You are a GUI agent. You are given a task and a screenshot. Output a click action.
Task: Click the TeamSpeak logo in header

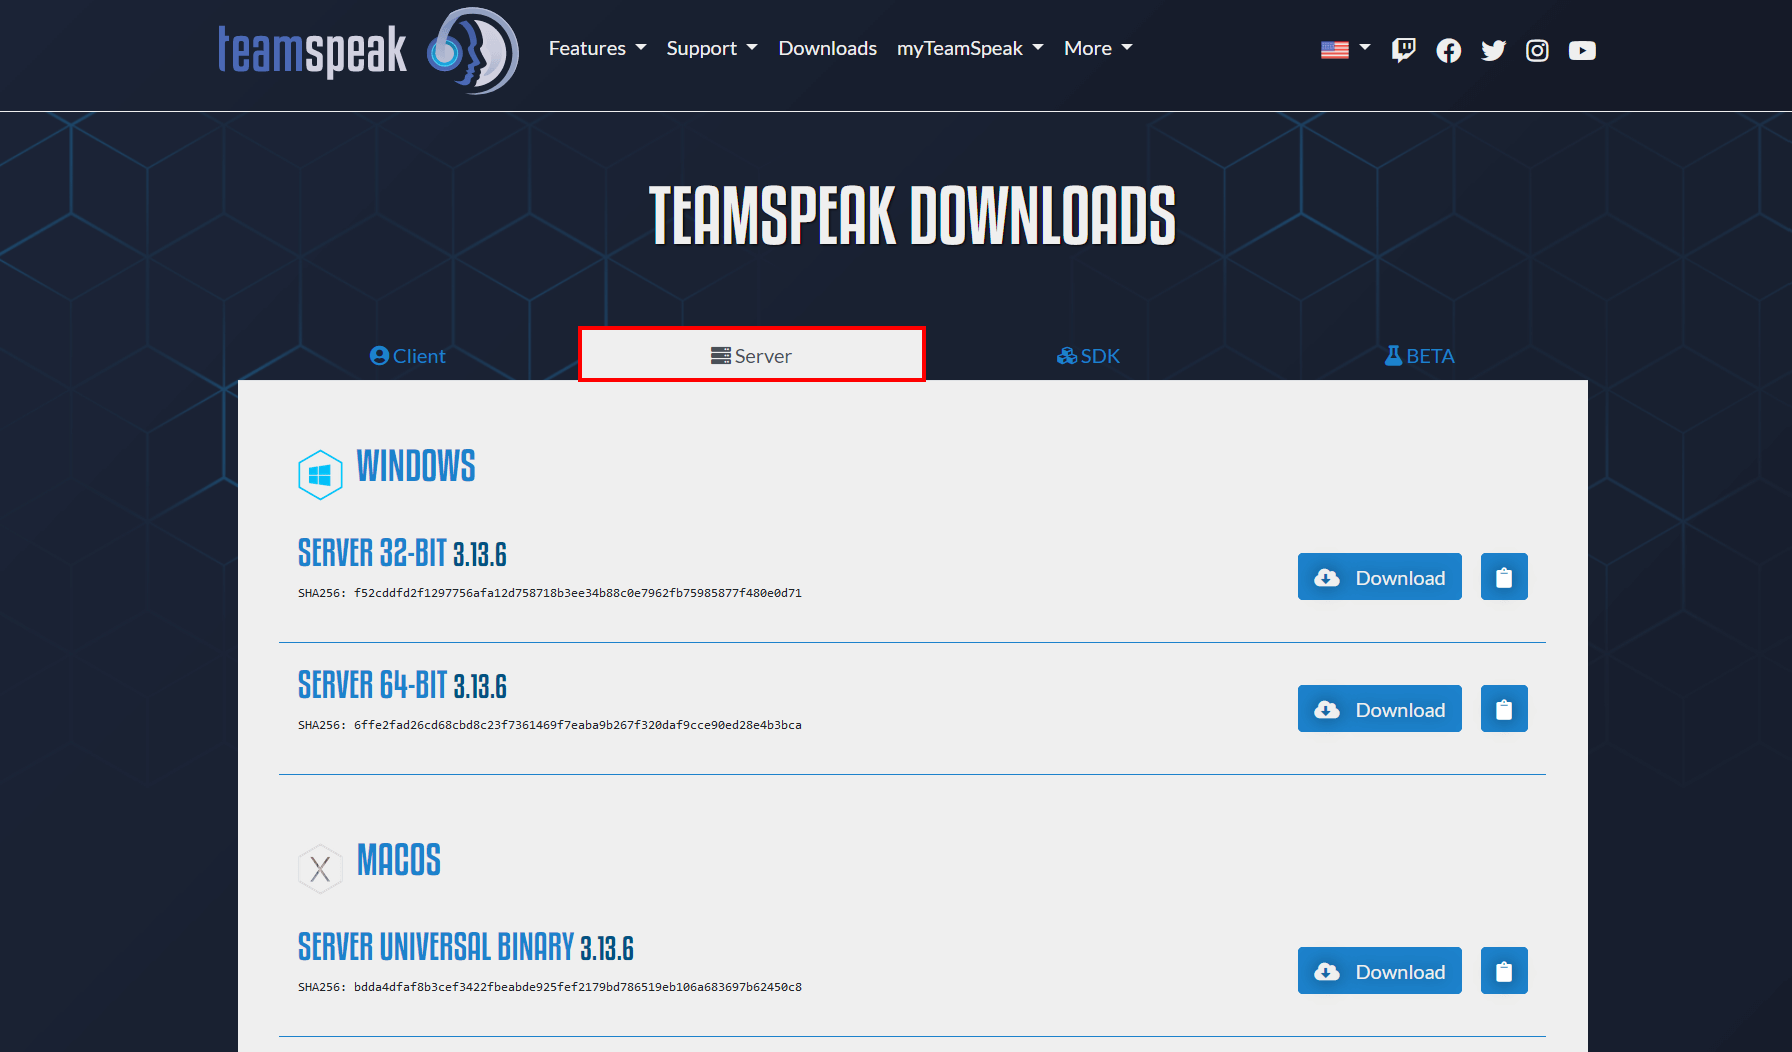(x=368, y=50)
